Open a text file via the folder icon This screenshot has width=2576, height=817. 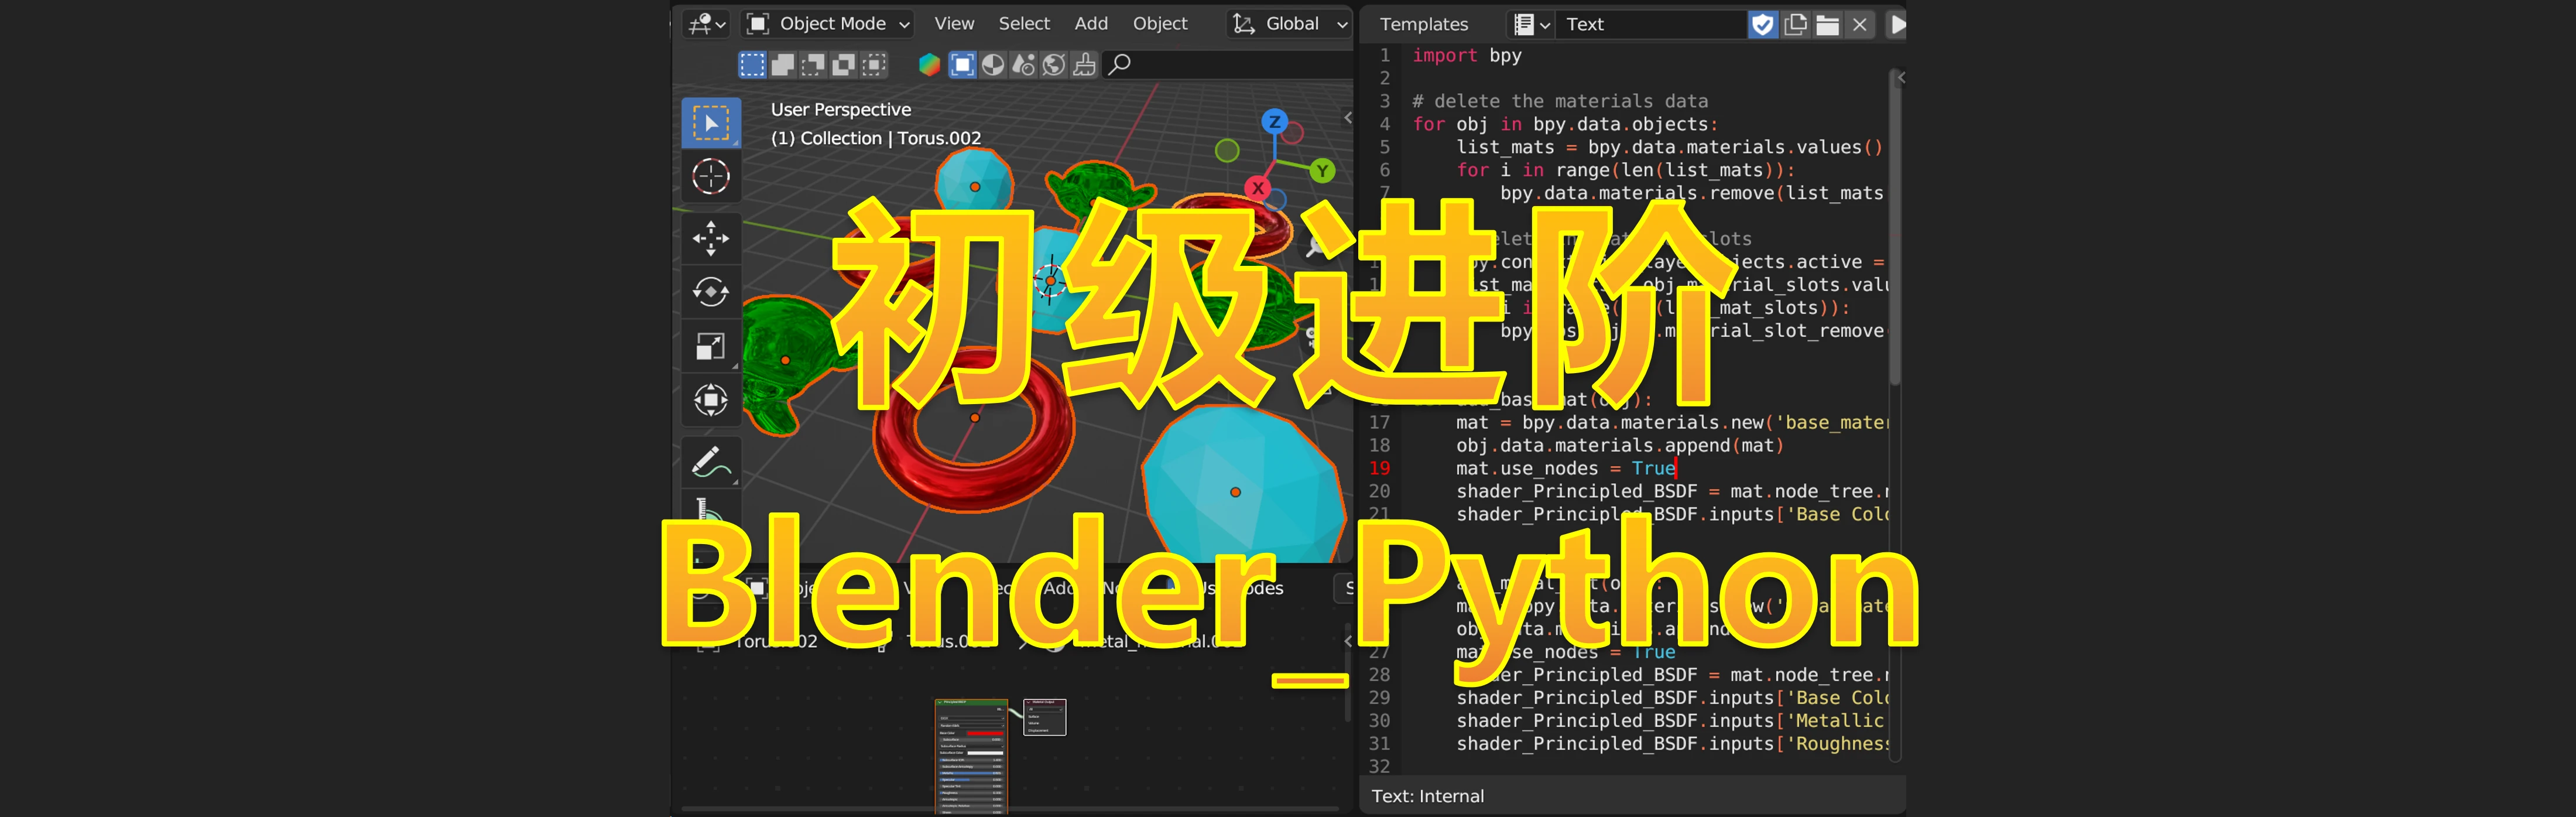tap(1827, 24)
